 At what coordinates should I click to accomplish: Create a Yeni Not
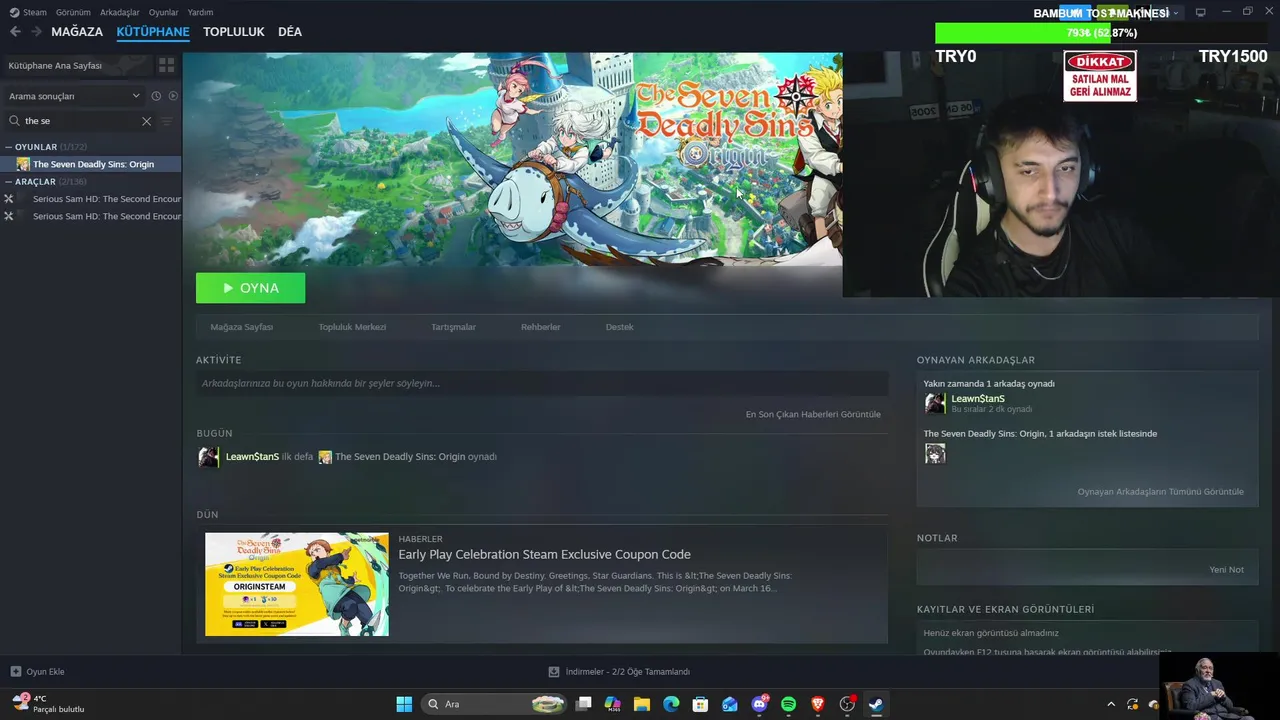pos(1226,570)
